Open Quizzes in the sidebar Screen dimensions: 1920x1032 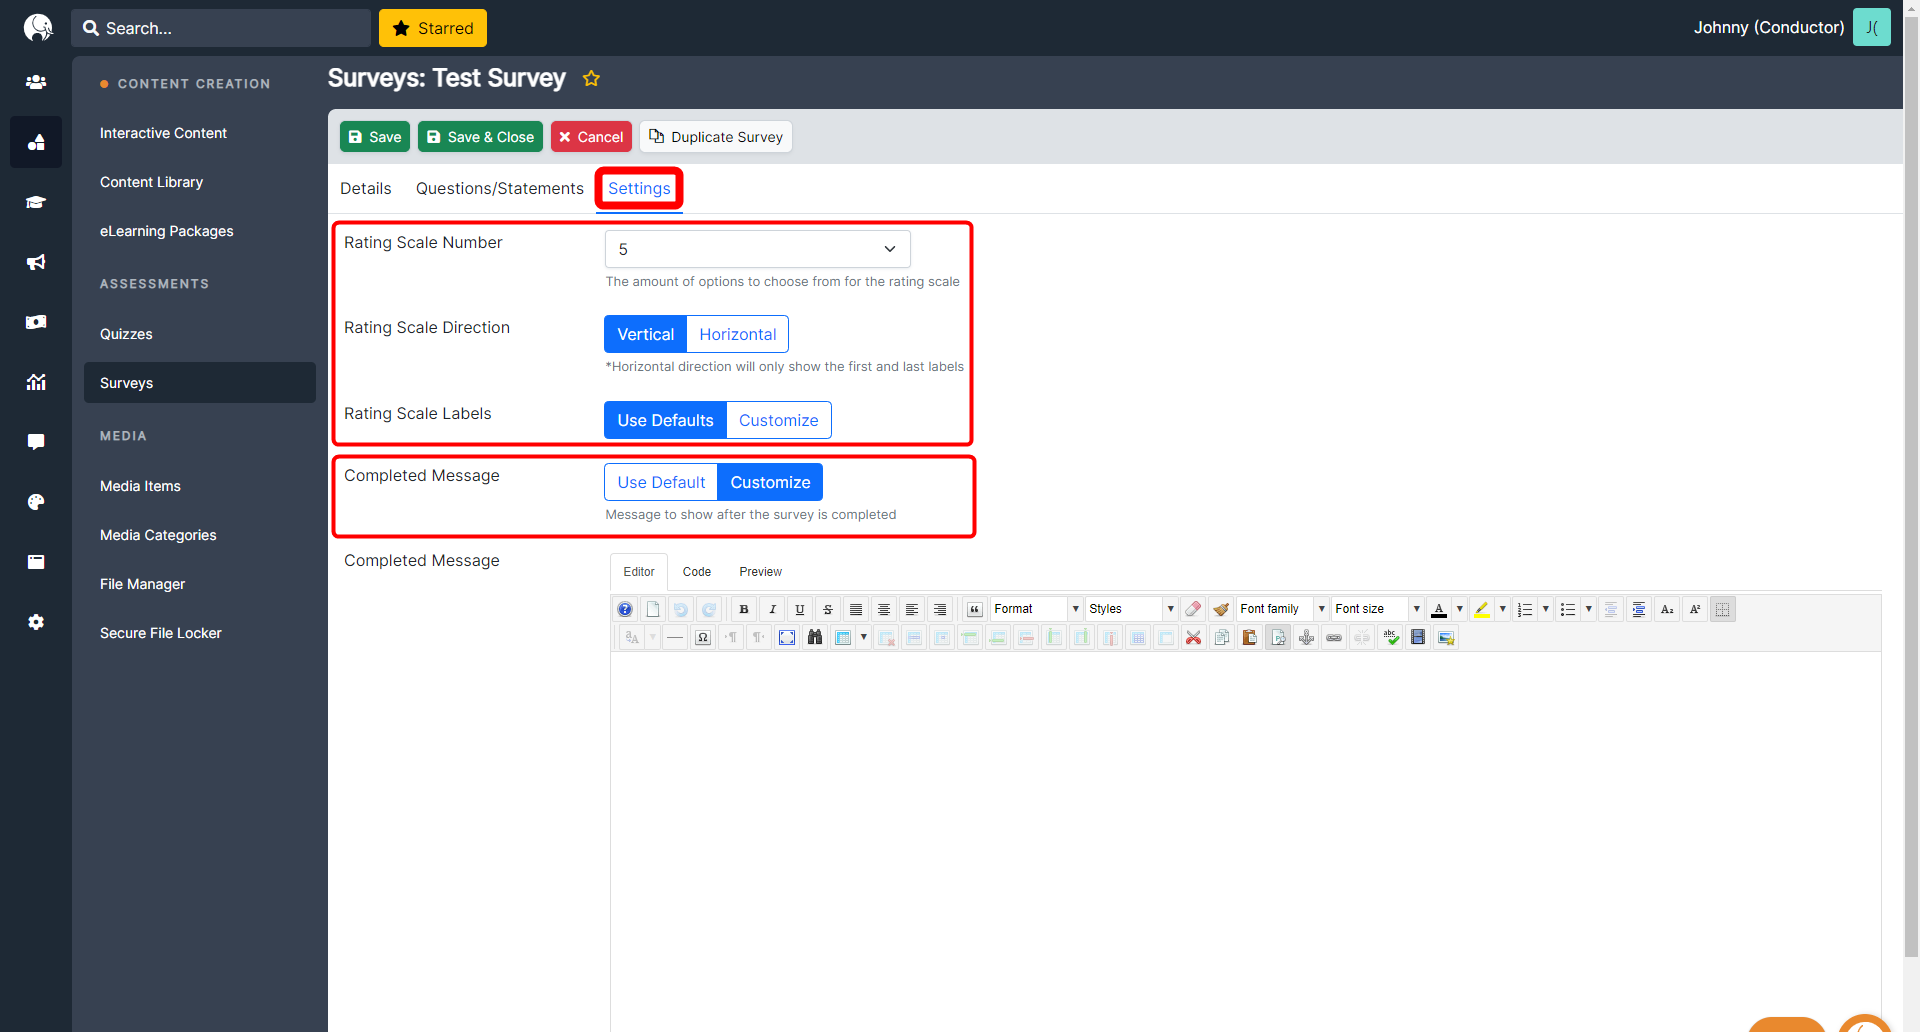pos(126,334)
